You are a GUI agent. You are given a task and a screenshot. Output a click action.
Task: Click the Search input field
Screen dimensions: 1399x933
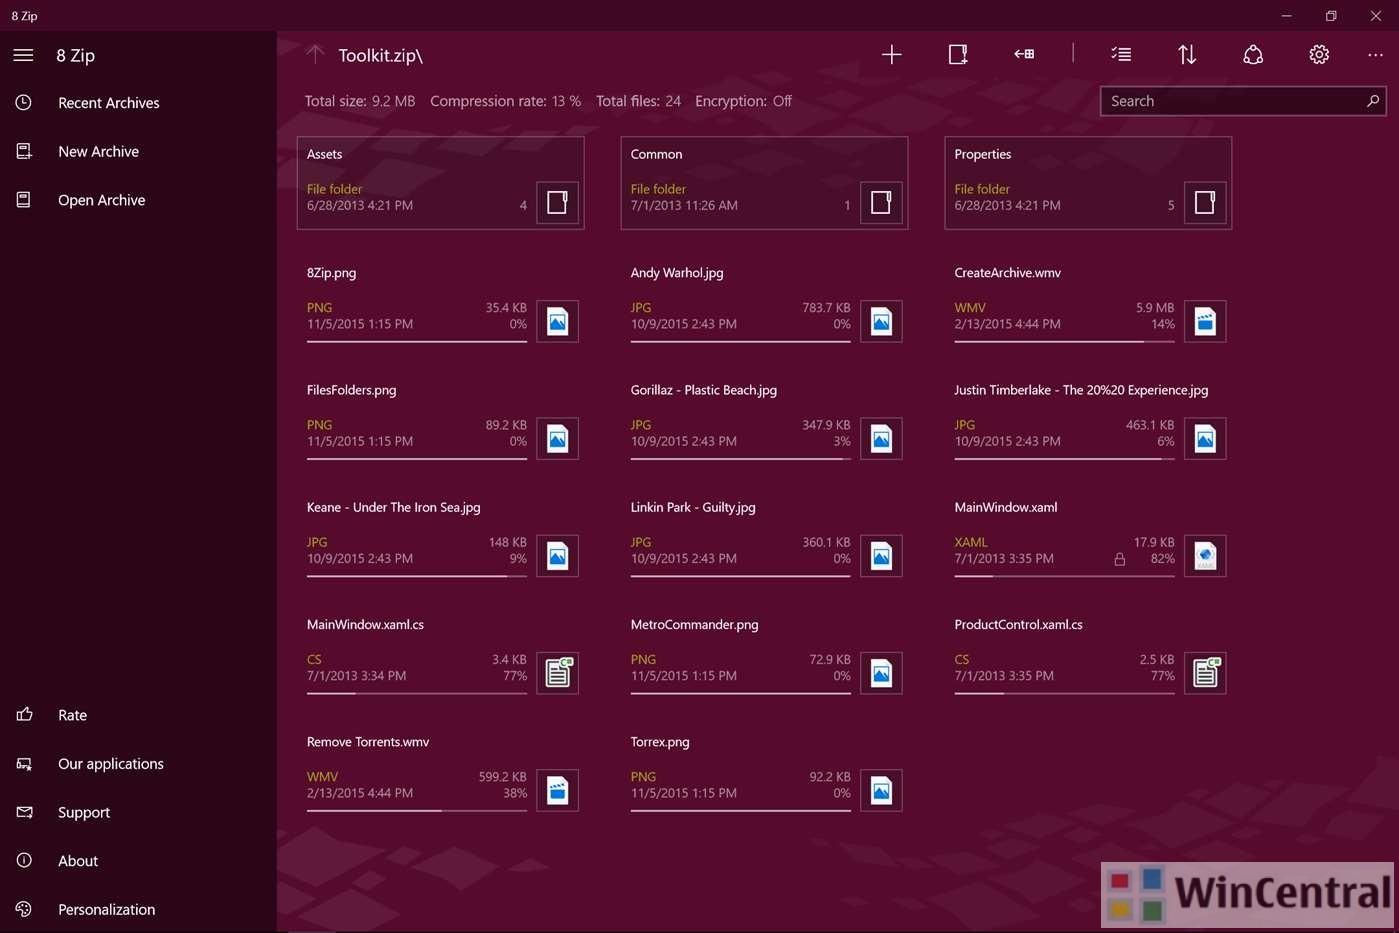click(1230, 100)
